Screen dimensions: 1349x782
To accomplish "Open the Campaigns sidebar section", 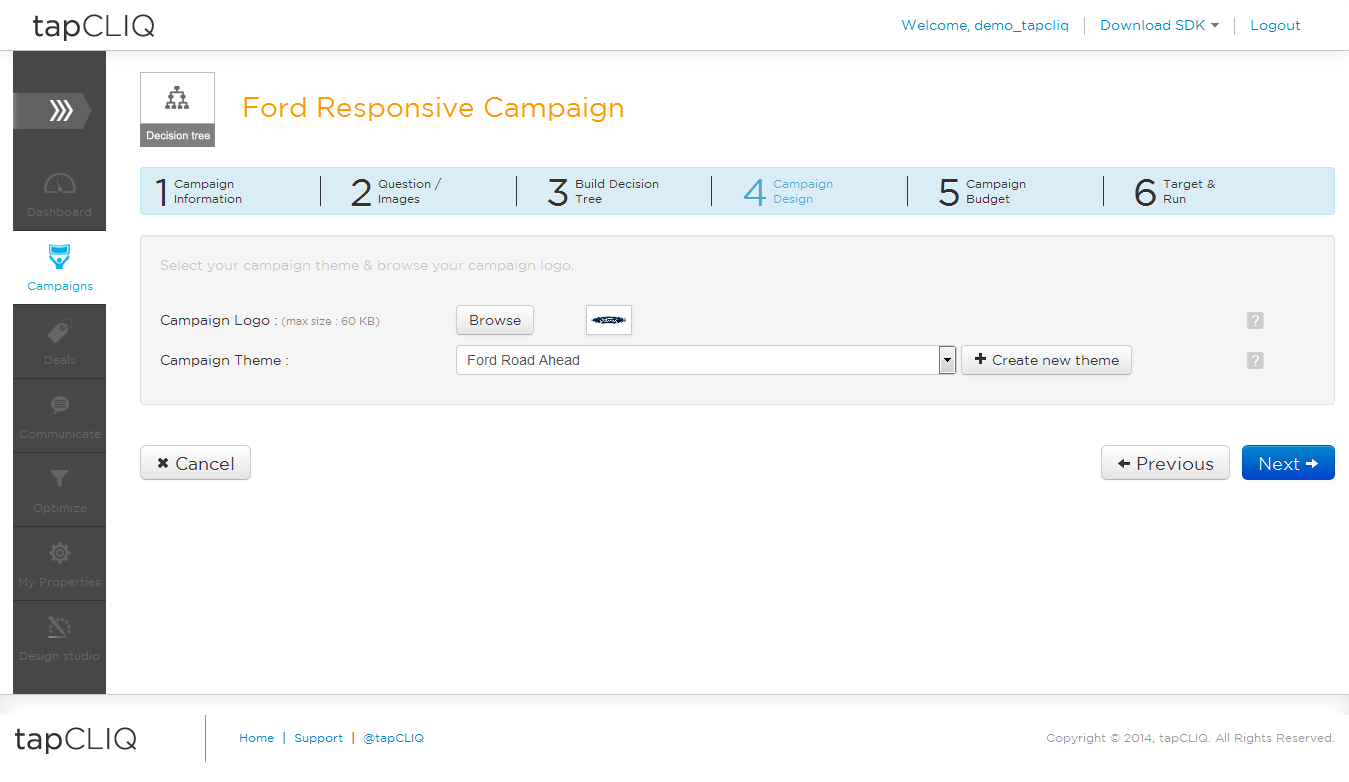I will click(59, 268).
